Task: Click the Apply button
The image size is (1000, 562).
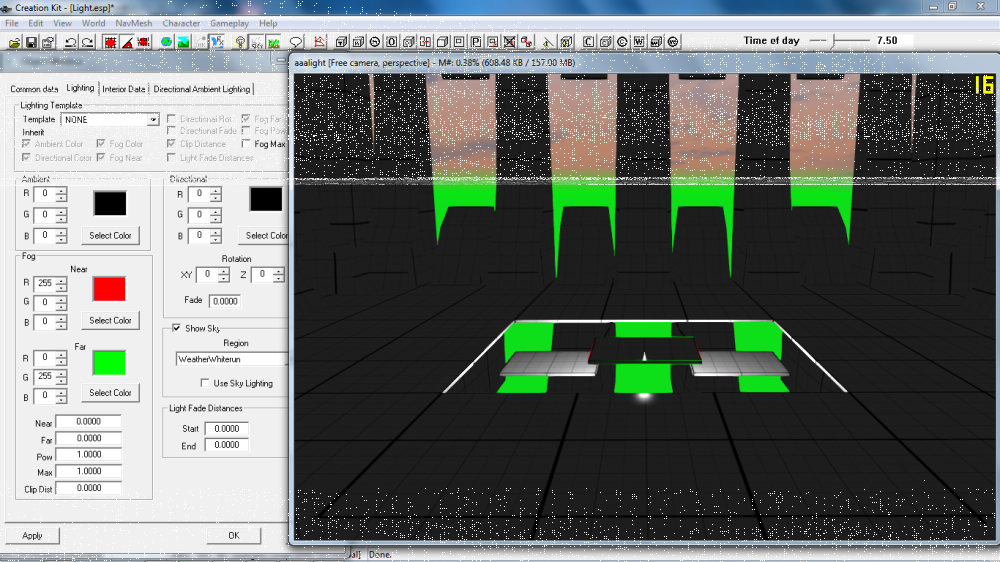Action: tap(33, 535)
